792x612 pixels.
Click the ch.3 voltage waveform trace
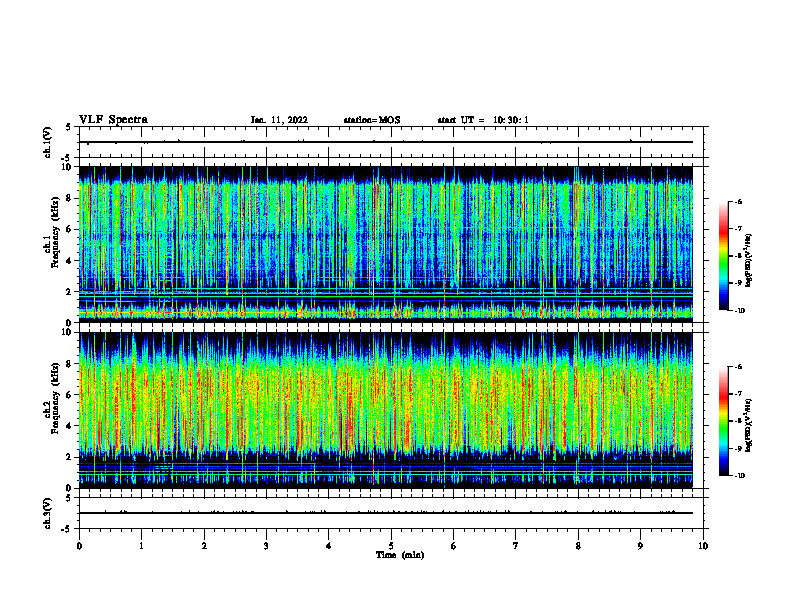coord(386,513)
